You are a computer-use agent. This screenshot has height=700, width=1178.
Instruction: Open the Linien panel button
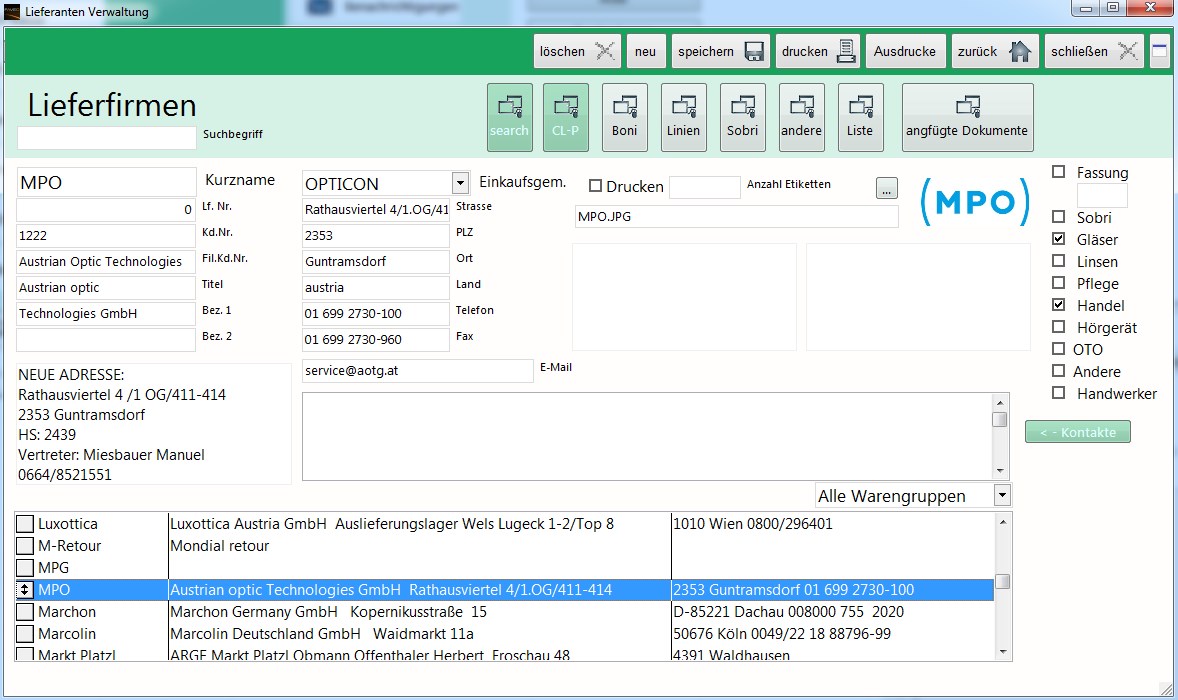pos(684,117)
